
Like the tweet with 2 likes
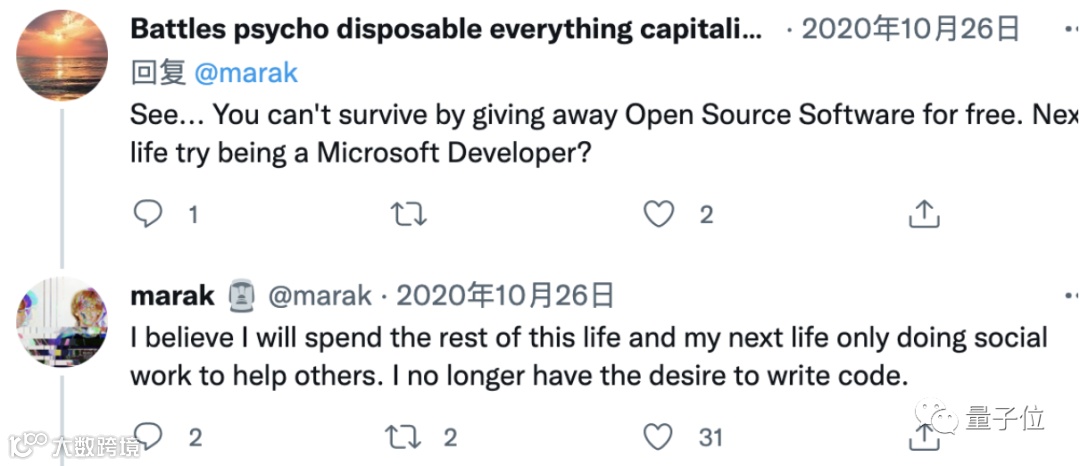(658, 213)
